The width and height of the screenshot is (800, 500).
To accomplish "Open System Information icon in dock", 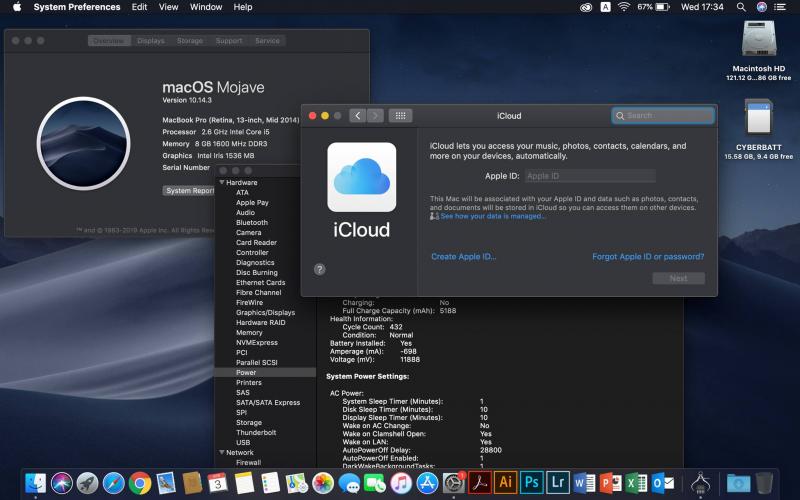I will coord(701,483).
